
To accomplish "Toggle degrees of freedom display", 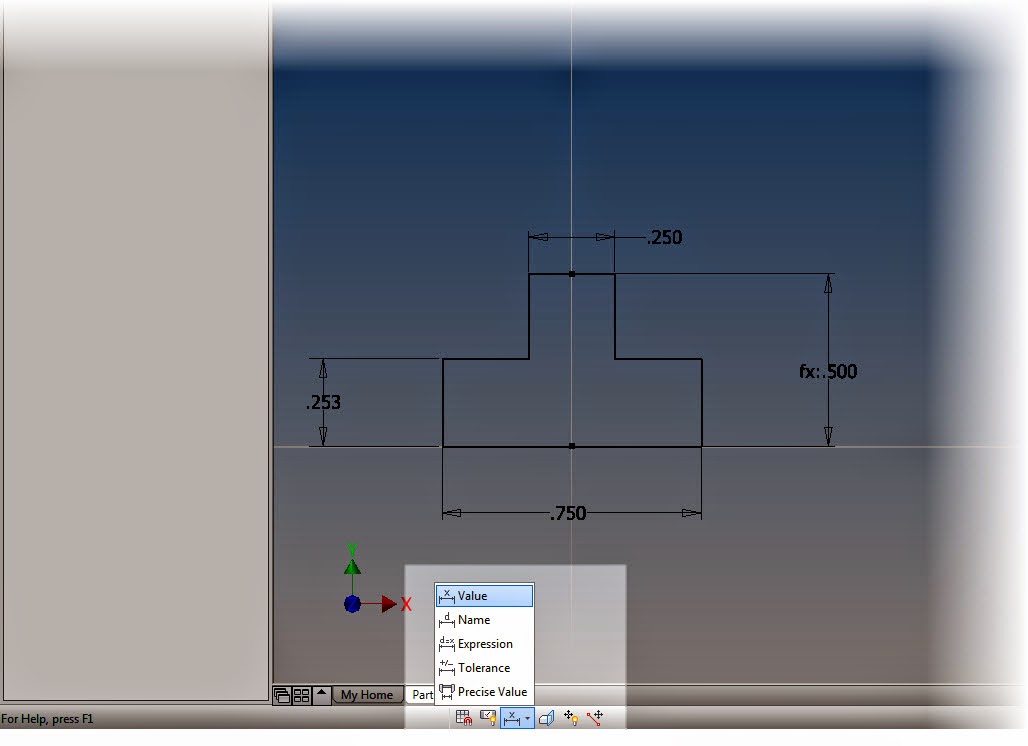I will (570, 716).
